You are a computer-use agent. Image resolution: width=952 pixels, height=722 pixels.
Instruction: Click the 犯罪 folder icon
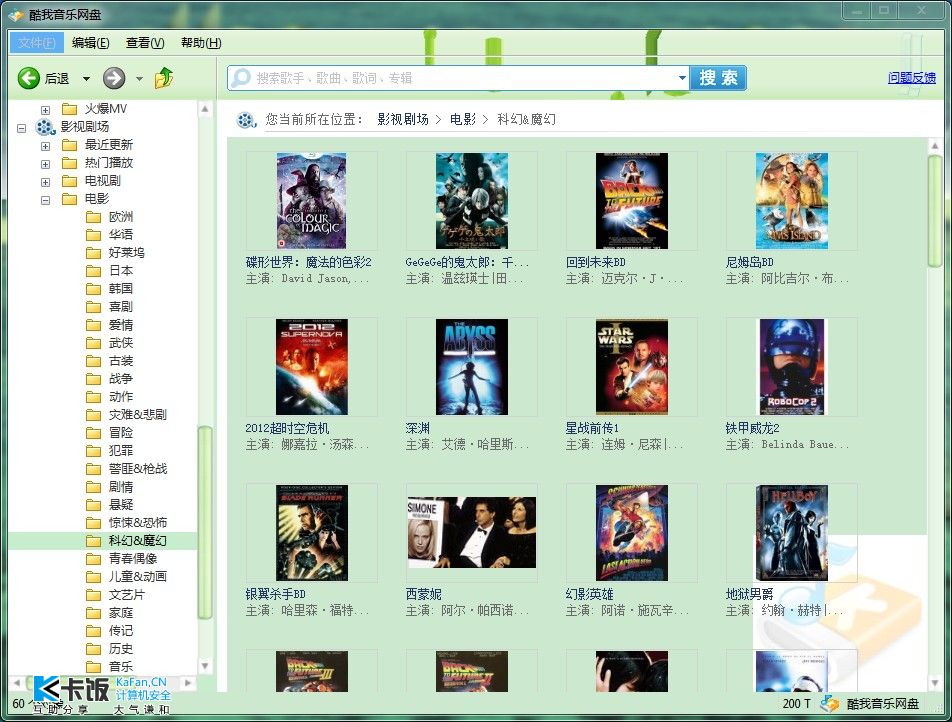[94, 451]
